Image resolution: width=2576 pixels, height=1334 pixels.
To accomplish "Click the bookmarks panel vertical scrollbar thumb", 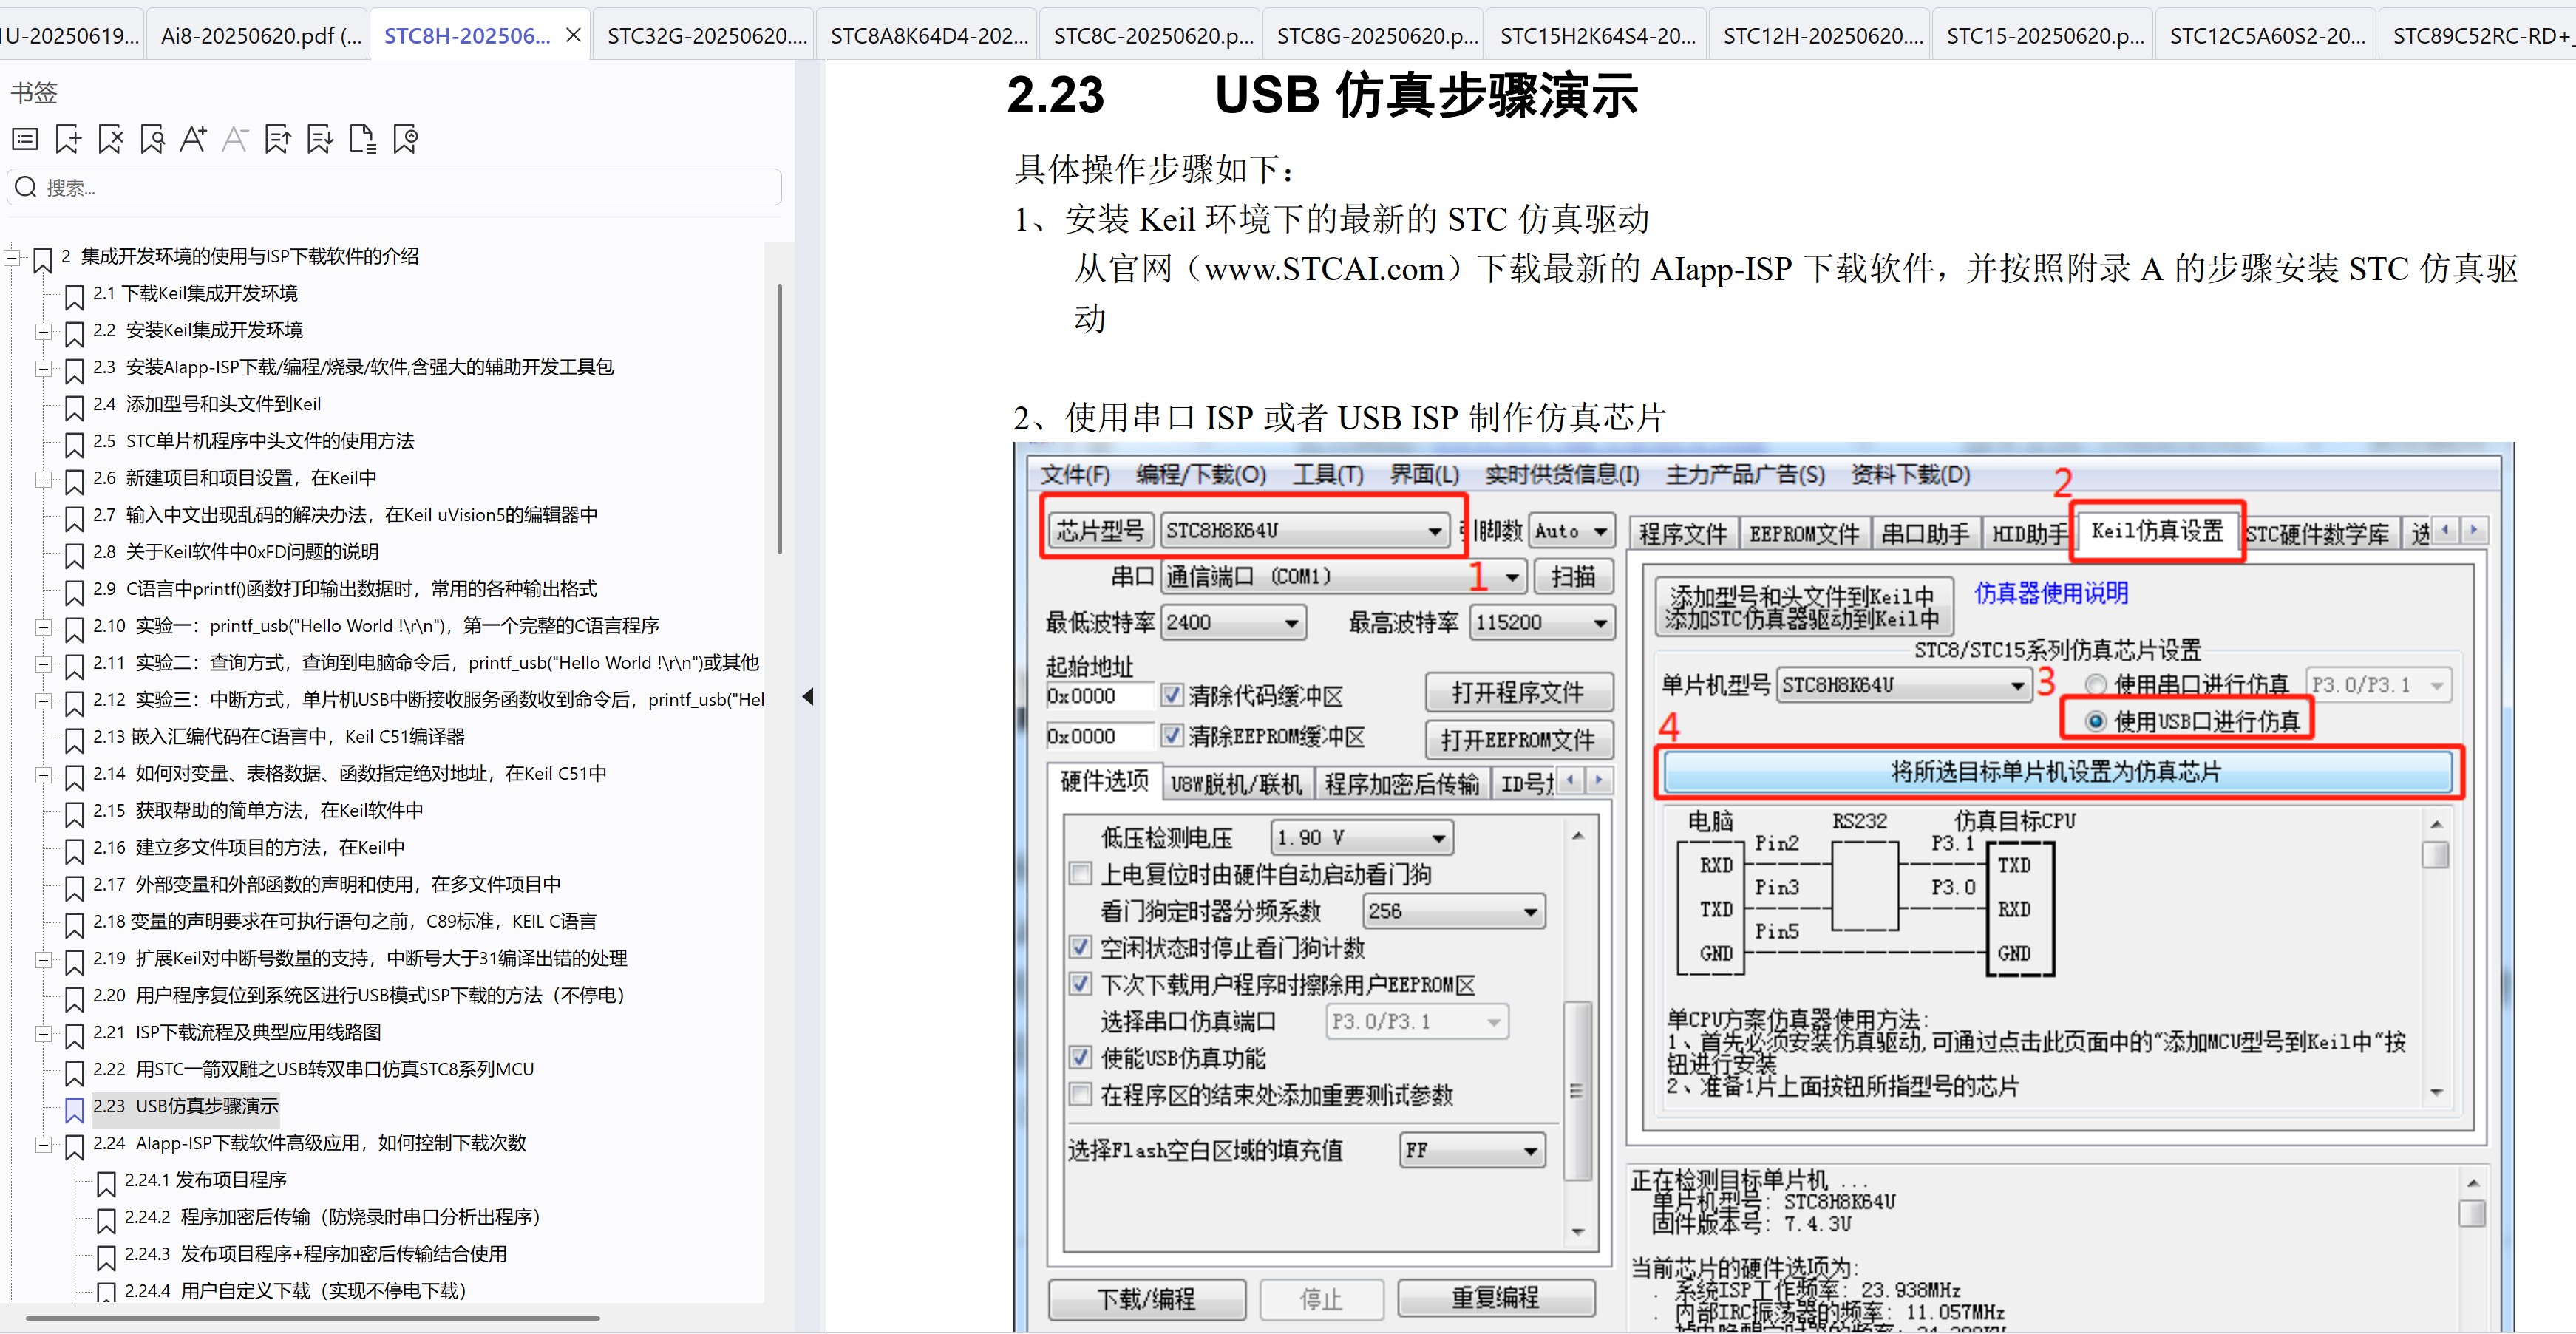I will (780, 419).
